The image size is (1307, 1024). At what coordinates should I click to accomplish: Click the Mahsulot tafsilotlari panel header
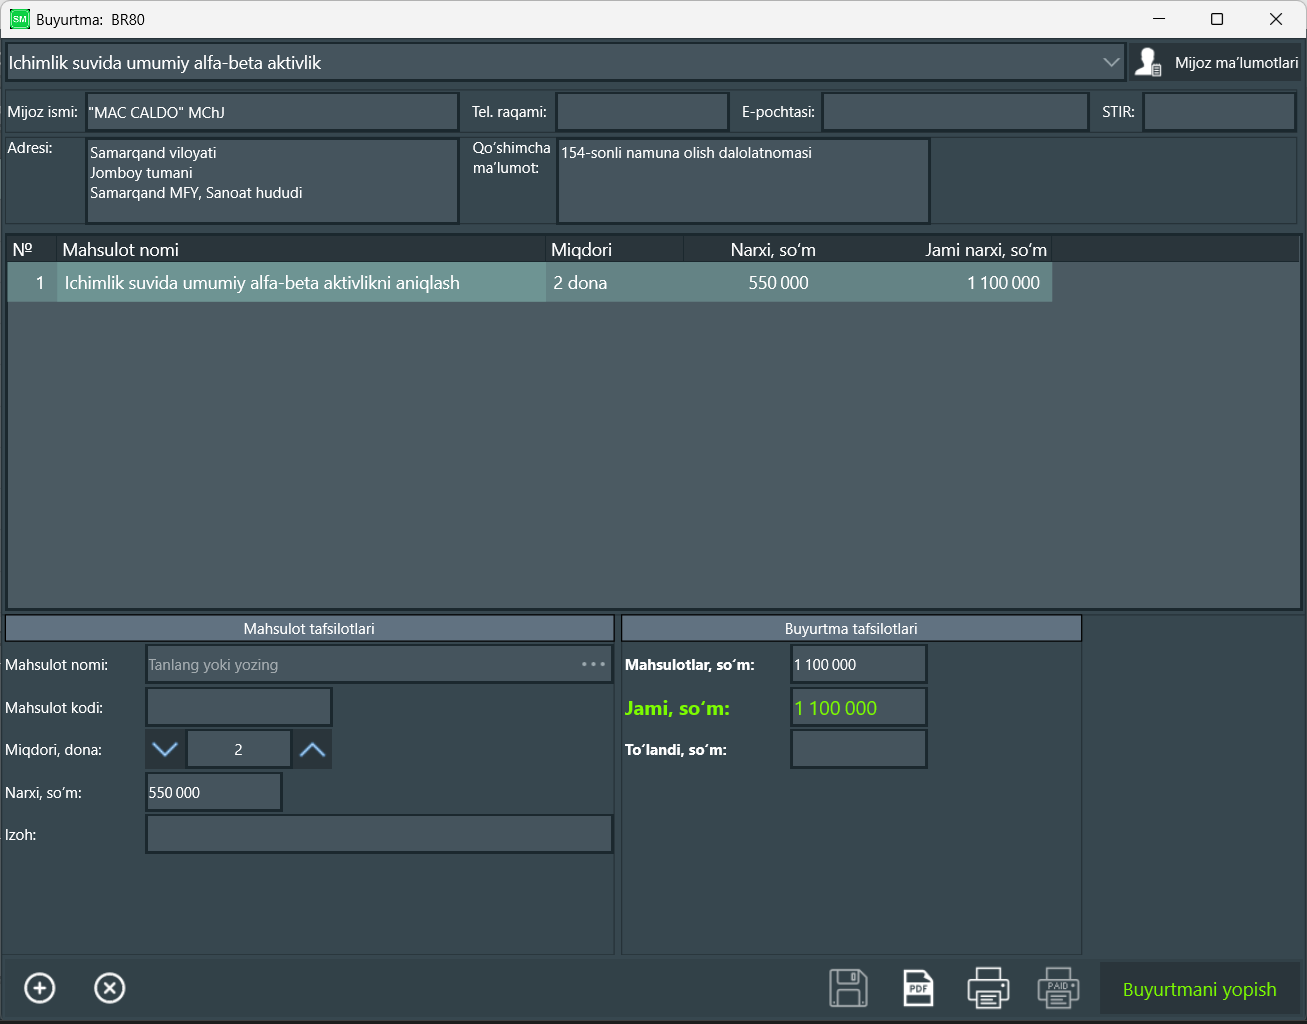(309, 628)
